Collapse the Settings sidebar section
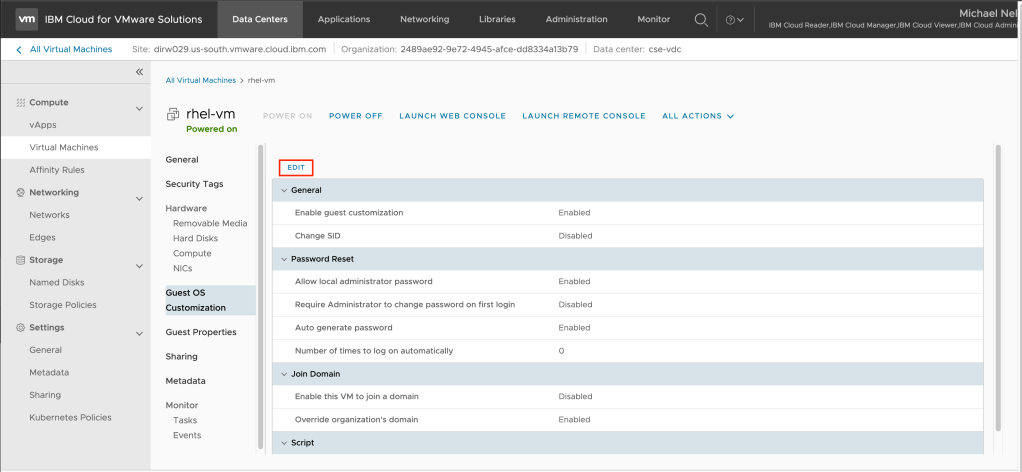The height and width of the screenshot is (472, 1022). [139, 332]
